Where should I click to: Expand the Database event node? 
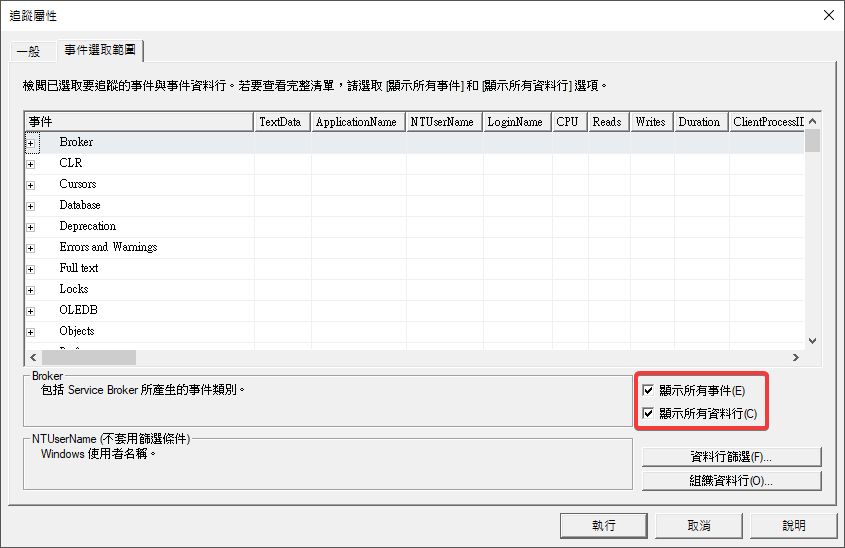[x=31, y=206]
